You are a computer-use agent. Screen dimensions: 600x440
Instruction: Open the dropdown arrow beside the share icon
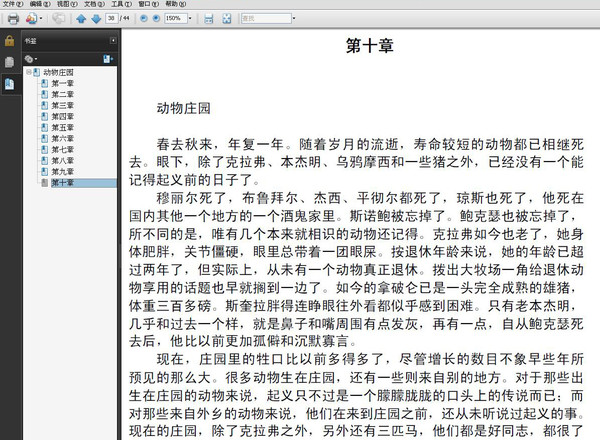click(x=41, y=18)
